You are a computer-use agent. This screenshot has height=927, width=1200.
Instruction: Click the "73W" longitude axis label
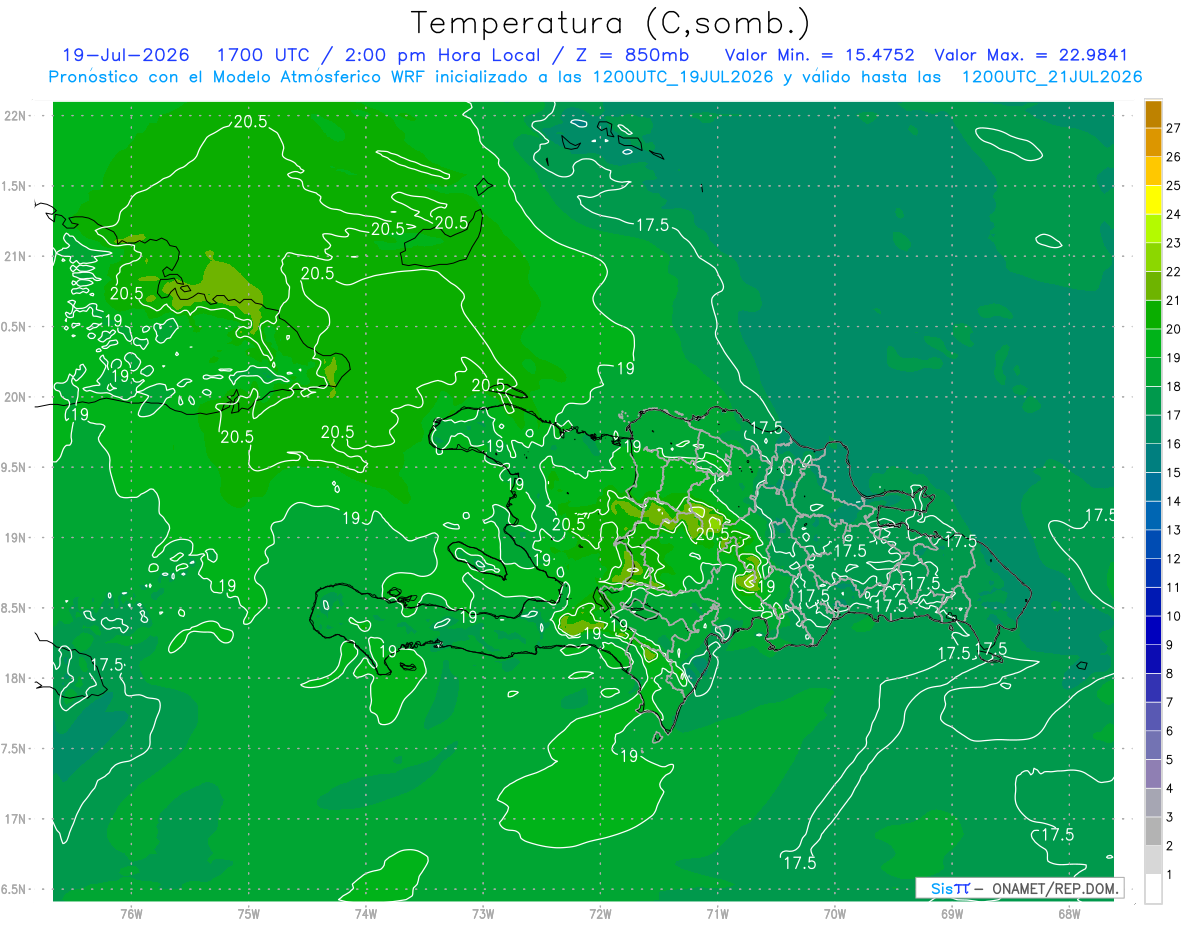click(x=483, y=913)
